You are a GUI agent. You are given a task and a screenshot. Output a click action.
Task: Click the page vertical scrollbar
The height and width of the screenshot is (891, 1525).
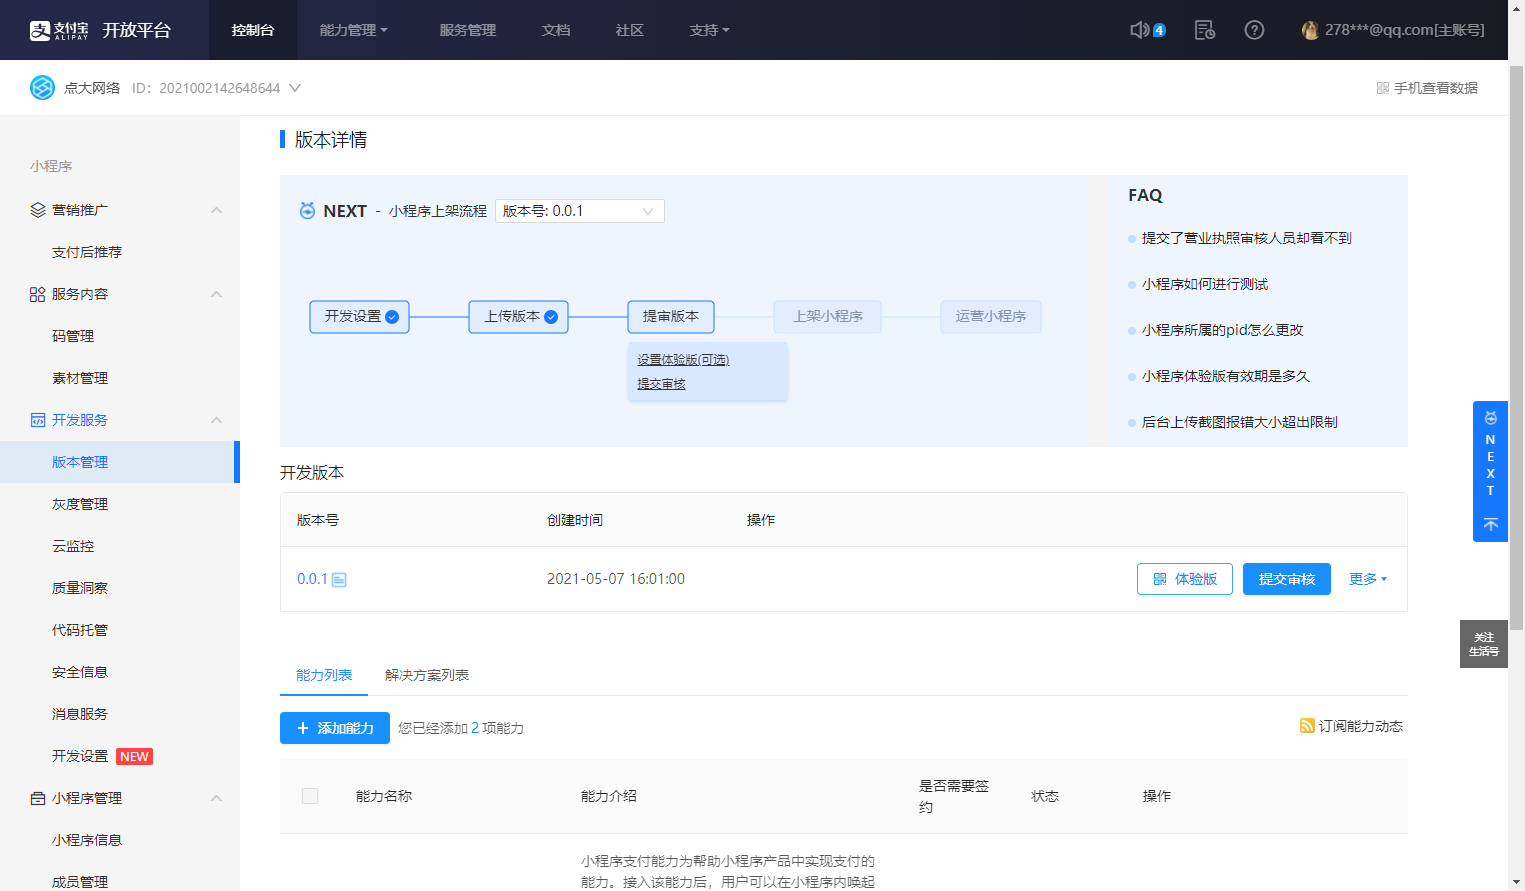pos(1516,350)
